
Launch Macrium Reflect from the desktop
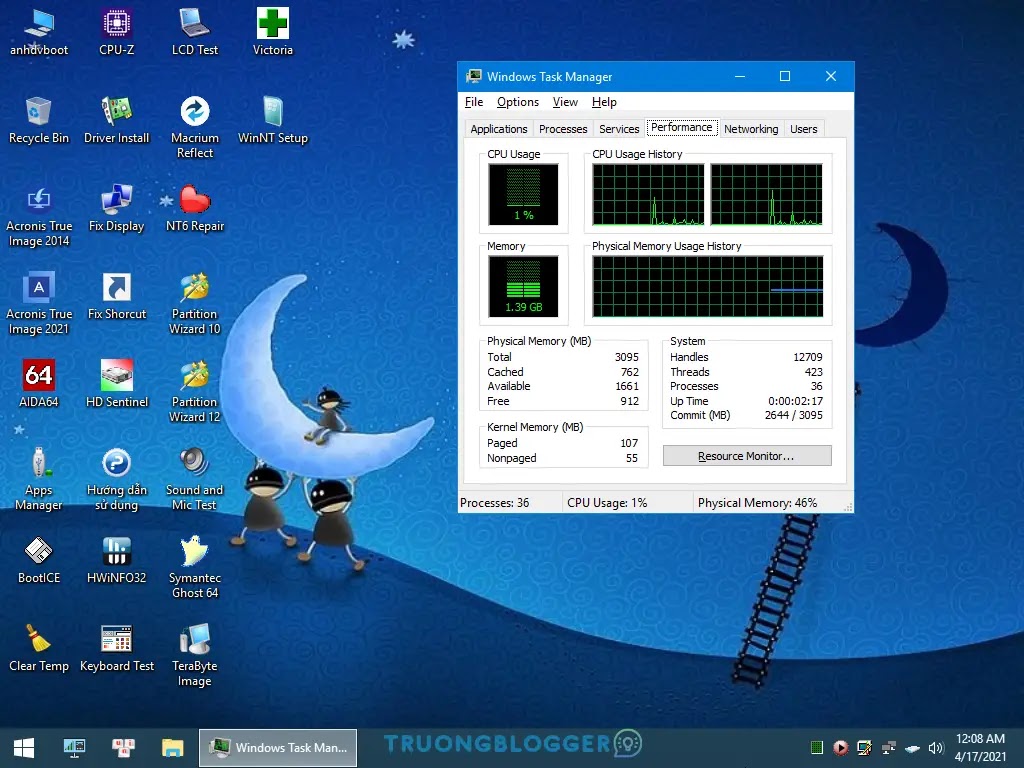pyautogui.click(x=195, y=128)
